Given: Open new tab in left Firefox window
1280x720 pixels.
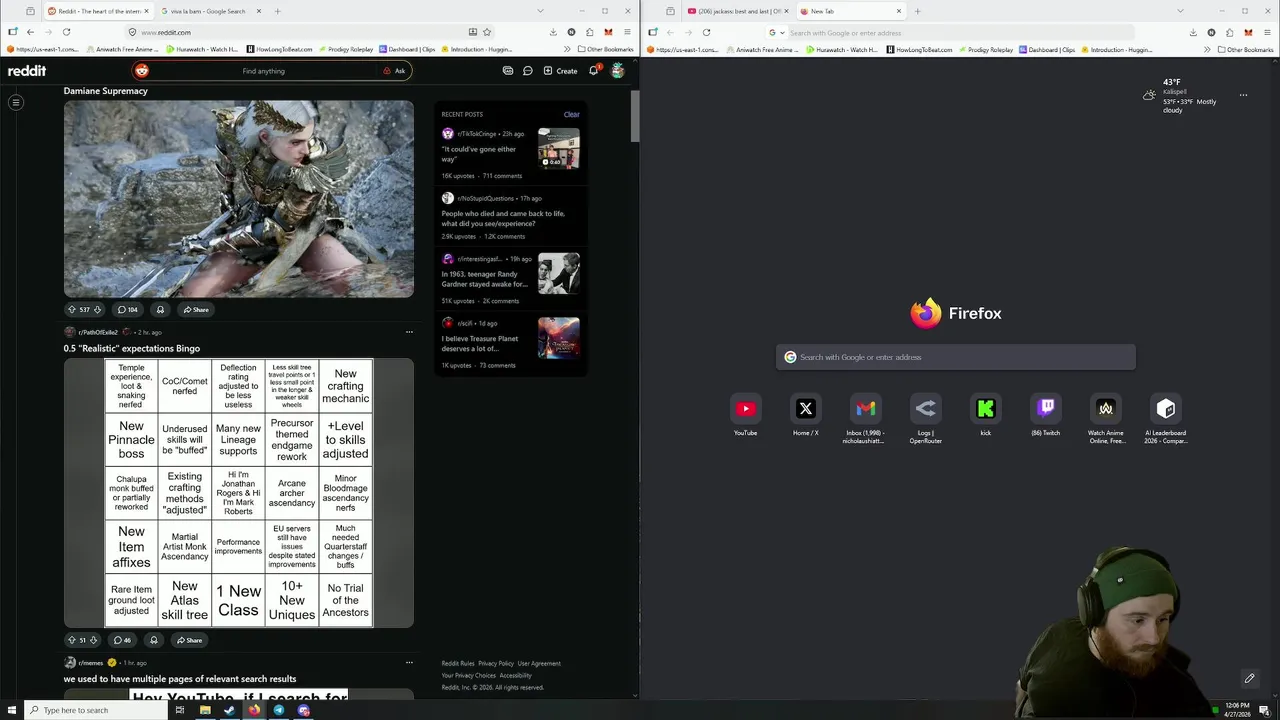Looking at the screenshot, I should (278, 11).
